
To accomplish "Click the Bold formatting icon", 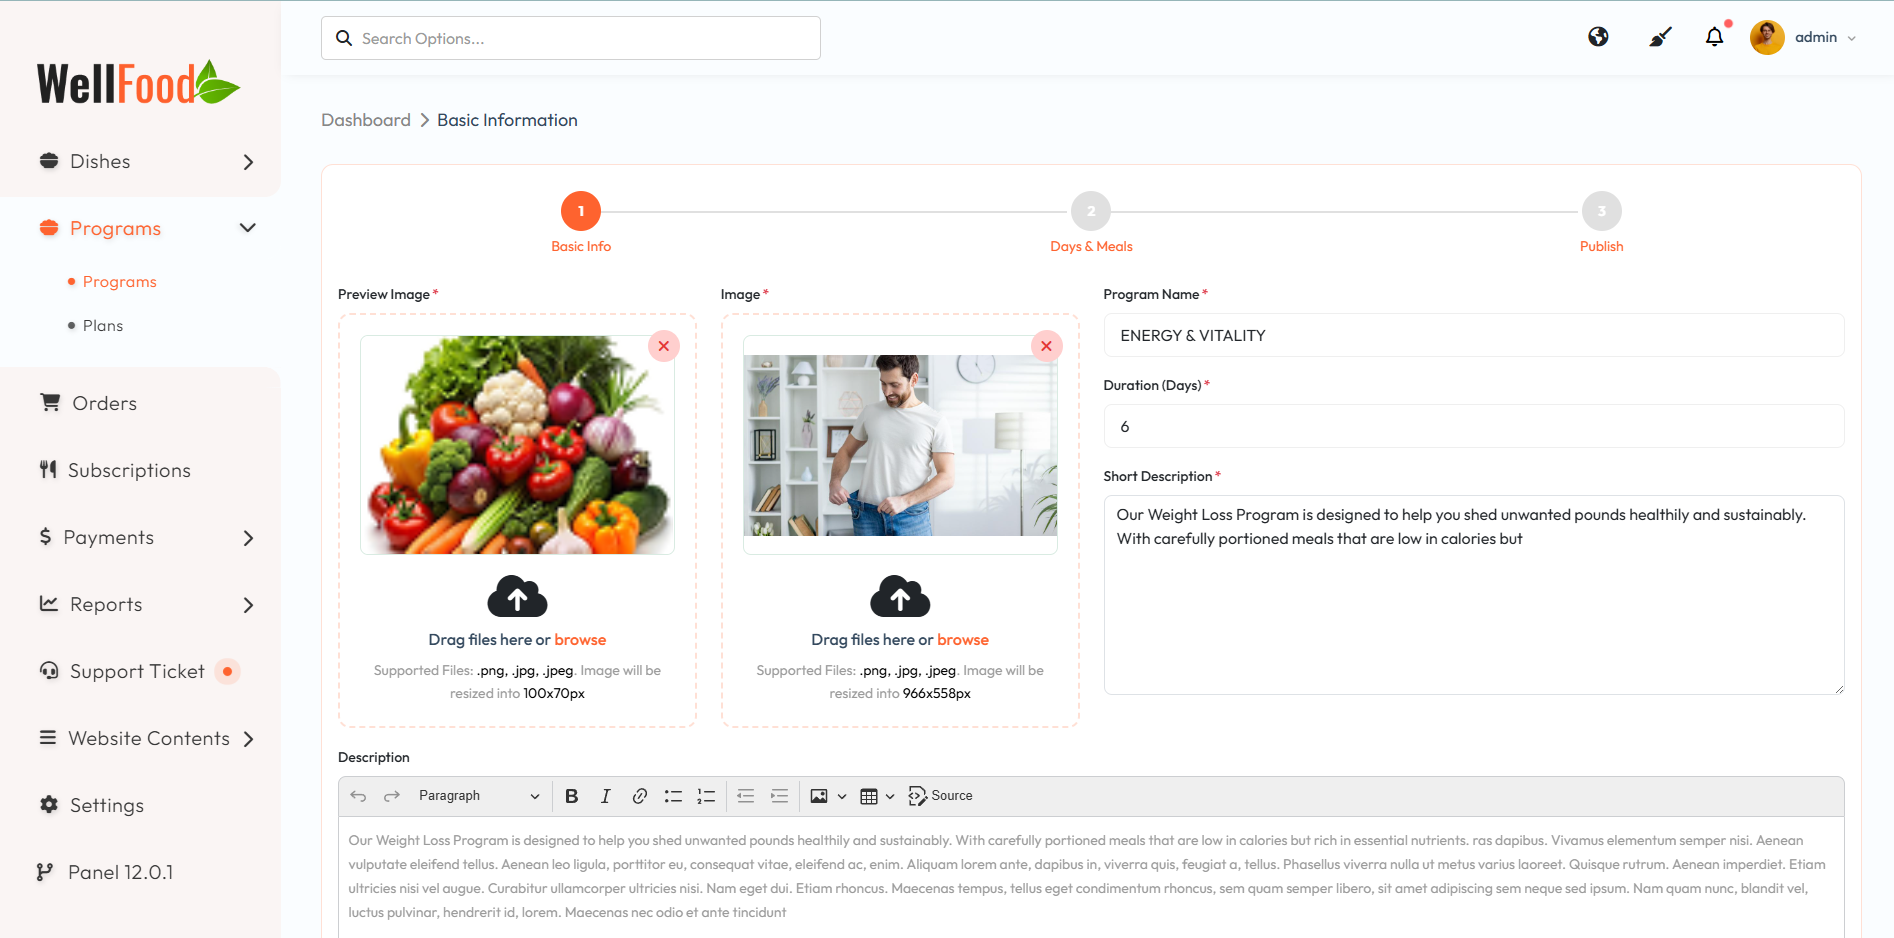I will tap(572, 796).
